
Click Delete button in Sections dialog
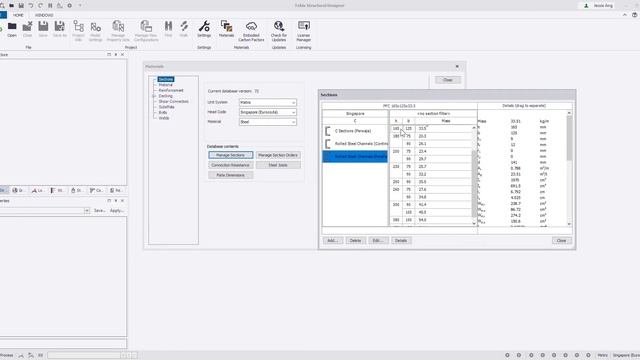[x=355, y=240]
